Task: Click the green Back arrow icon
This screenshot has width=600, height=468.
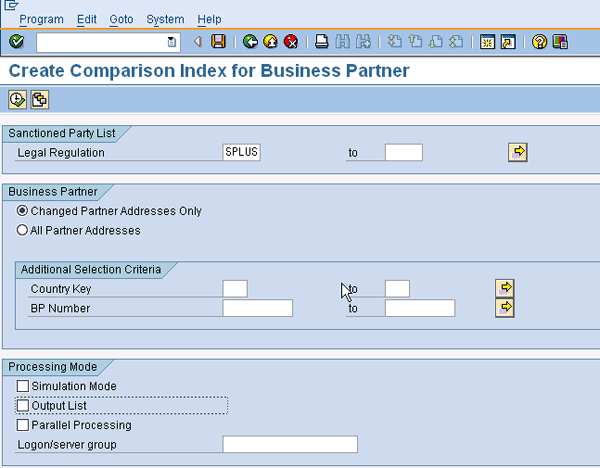Action: click(x=250, y=41)
